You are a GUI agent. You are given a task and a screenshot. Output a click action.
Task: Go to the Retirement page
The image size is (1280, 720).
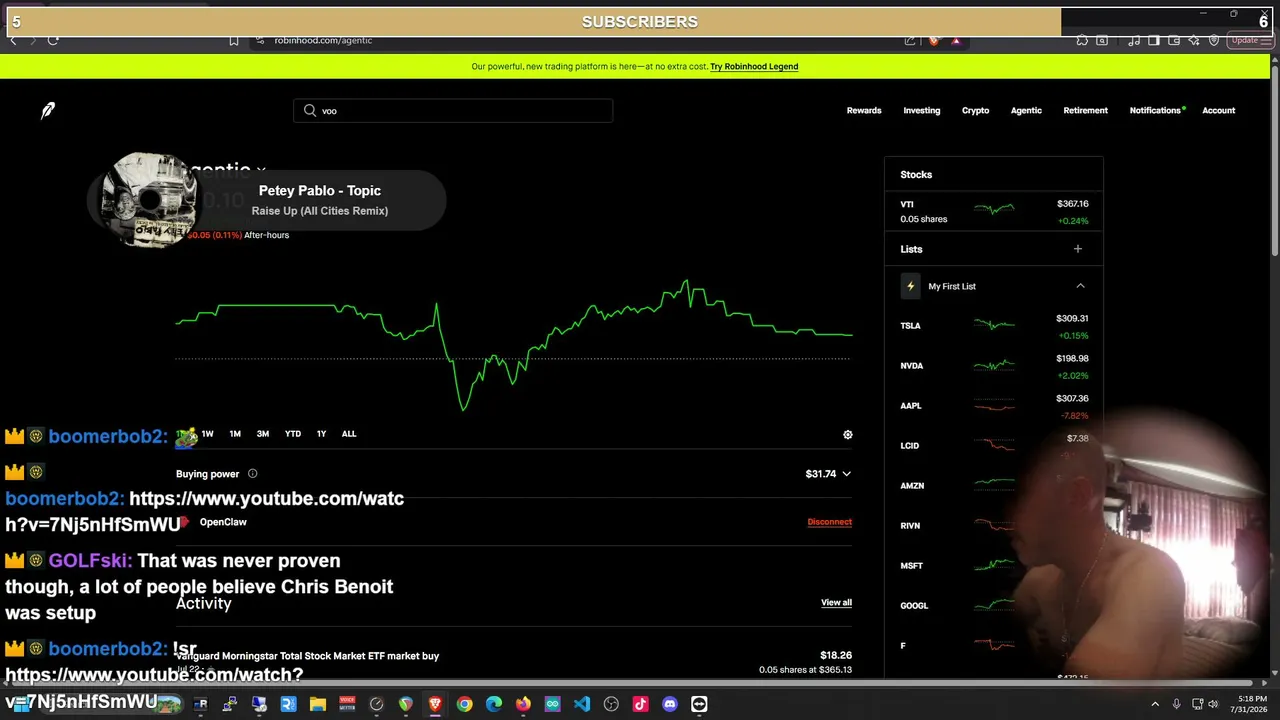point(1086,111)
